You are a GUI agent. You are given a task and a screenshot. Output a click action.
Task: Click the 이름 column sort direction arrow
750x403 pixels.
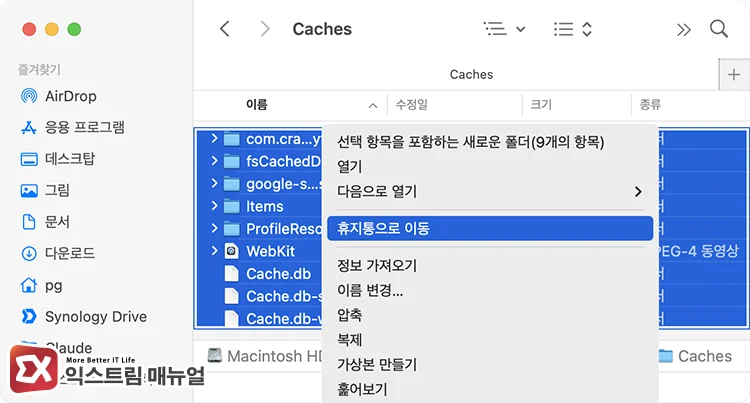[373, 106]
